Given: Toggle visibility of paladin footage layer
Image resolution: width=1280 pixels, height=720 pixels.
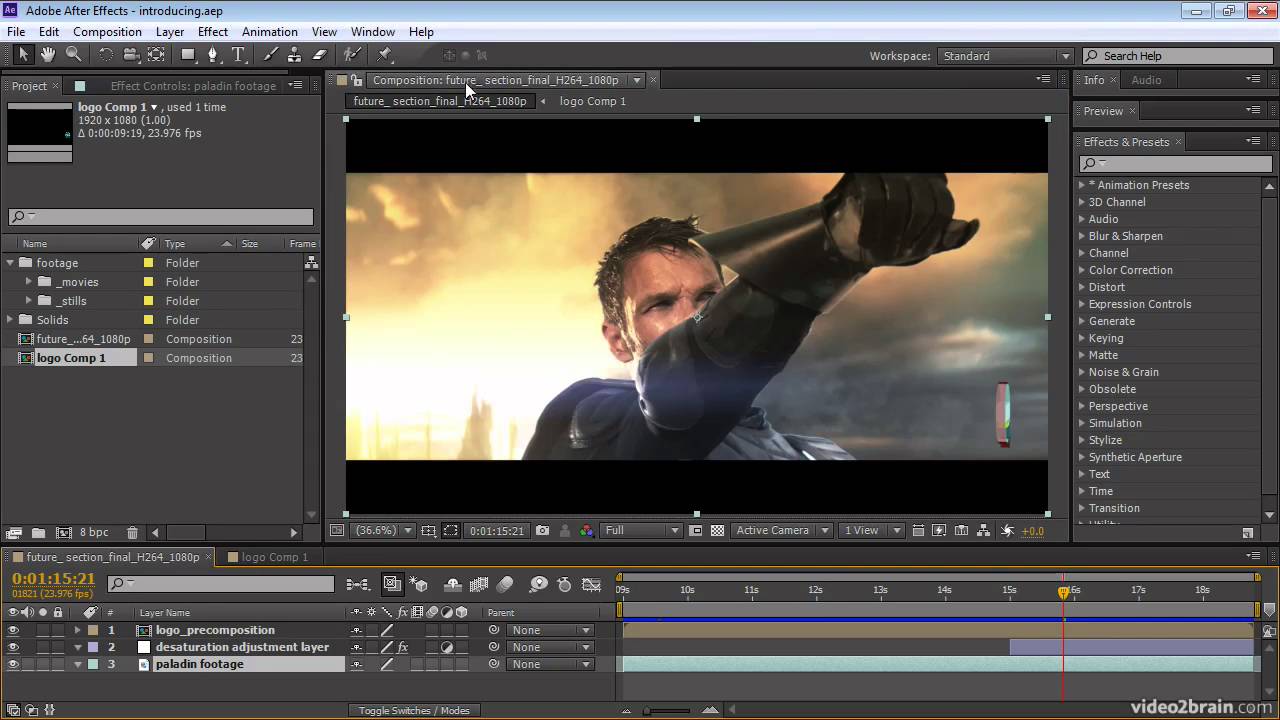Looking at the screenshot, I should (x=13, y=664).
